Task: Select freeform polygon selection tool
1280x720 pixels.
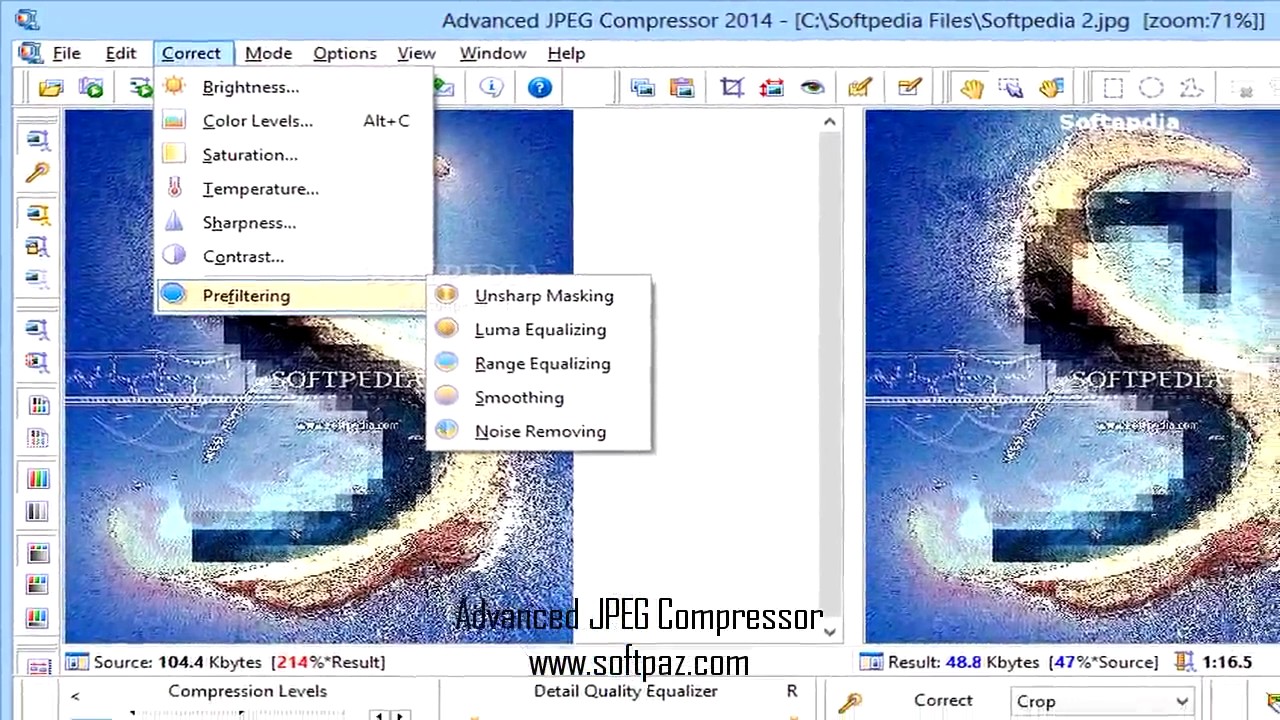Action: click(x=1191, y=88)
